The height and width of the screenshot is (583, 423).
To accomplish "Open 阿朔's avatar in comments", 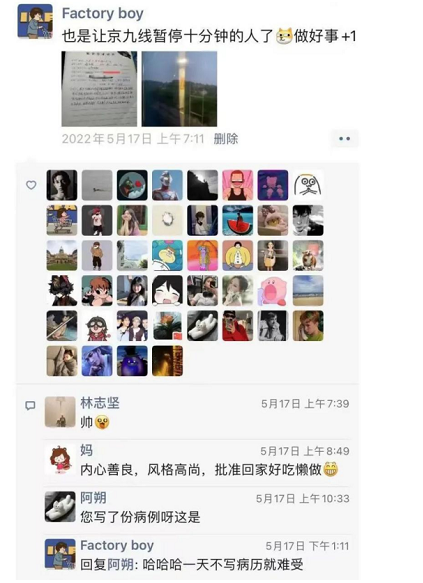I will pyautogui.click(x=60, y=506).
